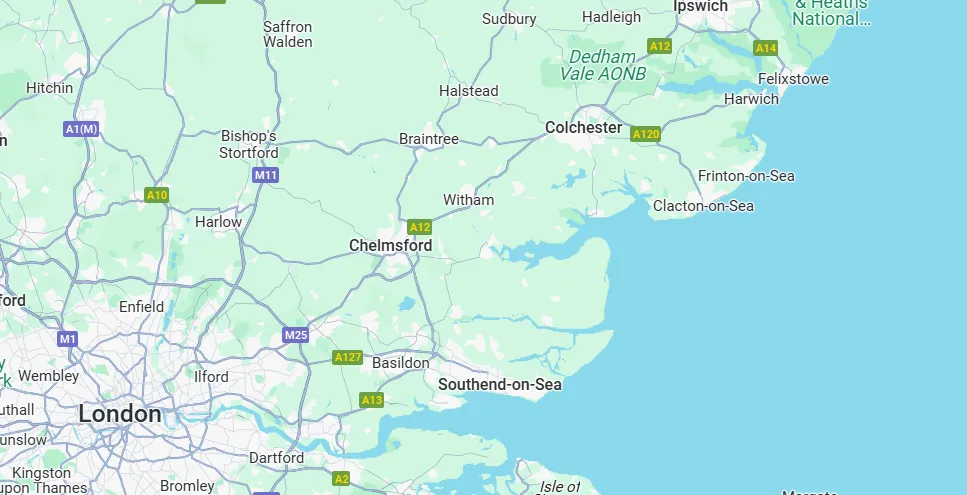The height and width of the screenshot is (495, 967).
Task: Click the A10 road shield
Action: click(x=157, y=195)
